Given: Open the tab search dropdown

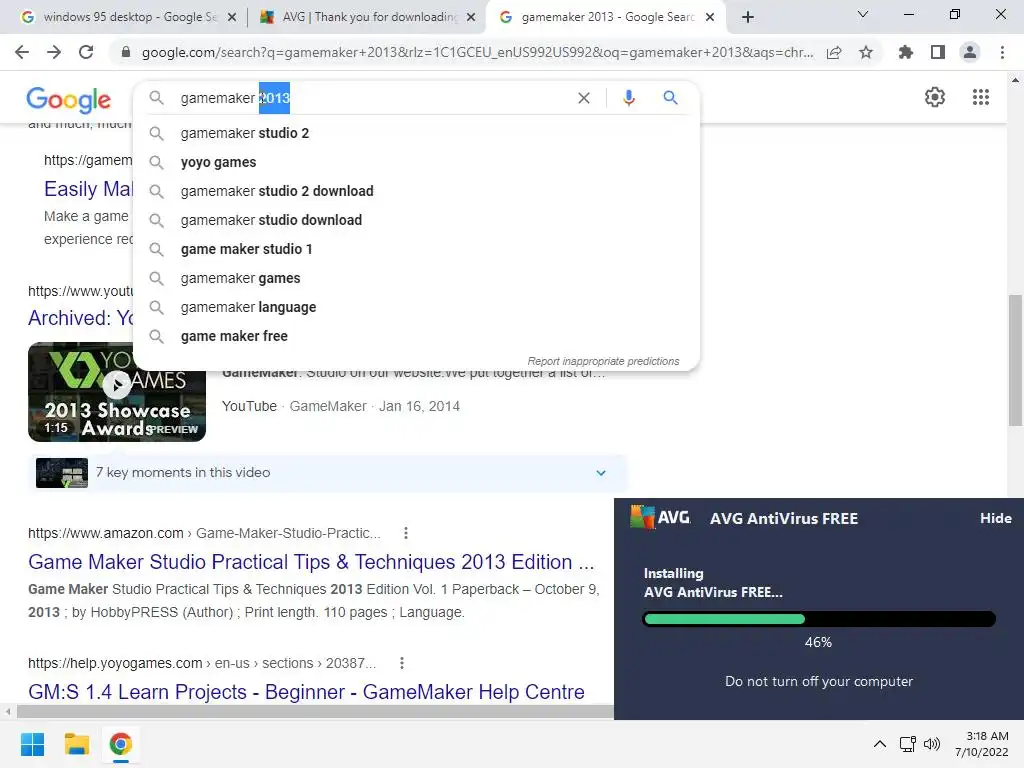Looking at the screenshot, I should tap(863, 14).
